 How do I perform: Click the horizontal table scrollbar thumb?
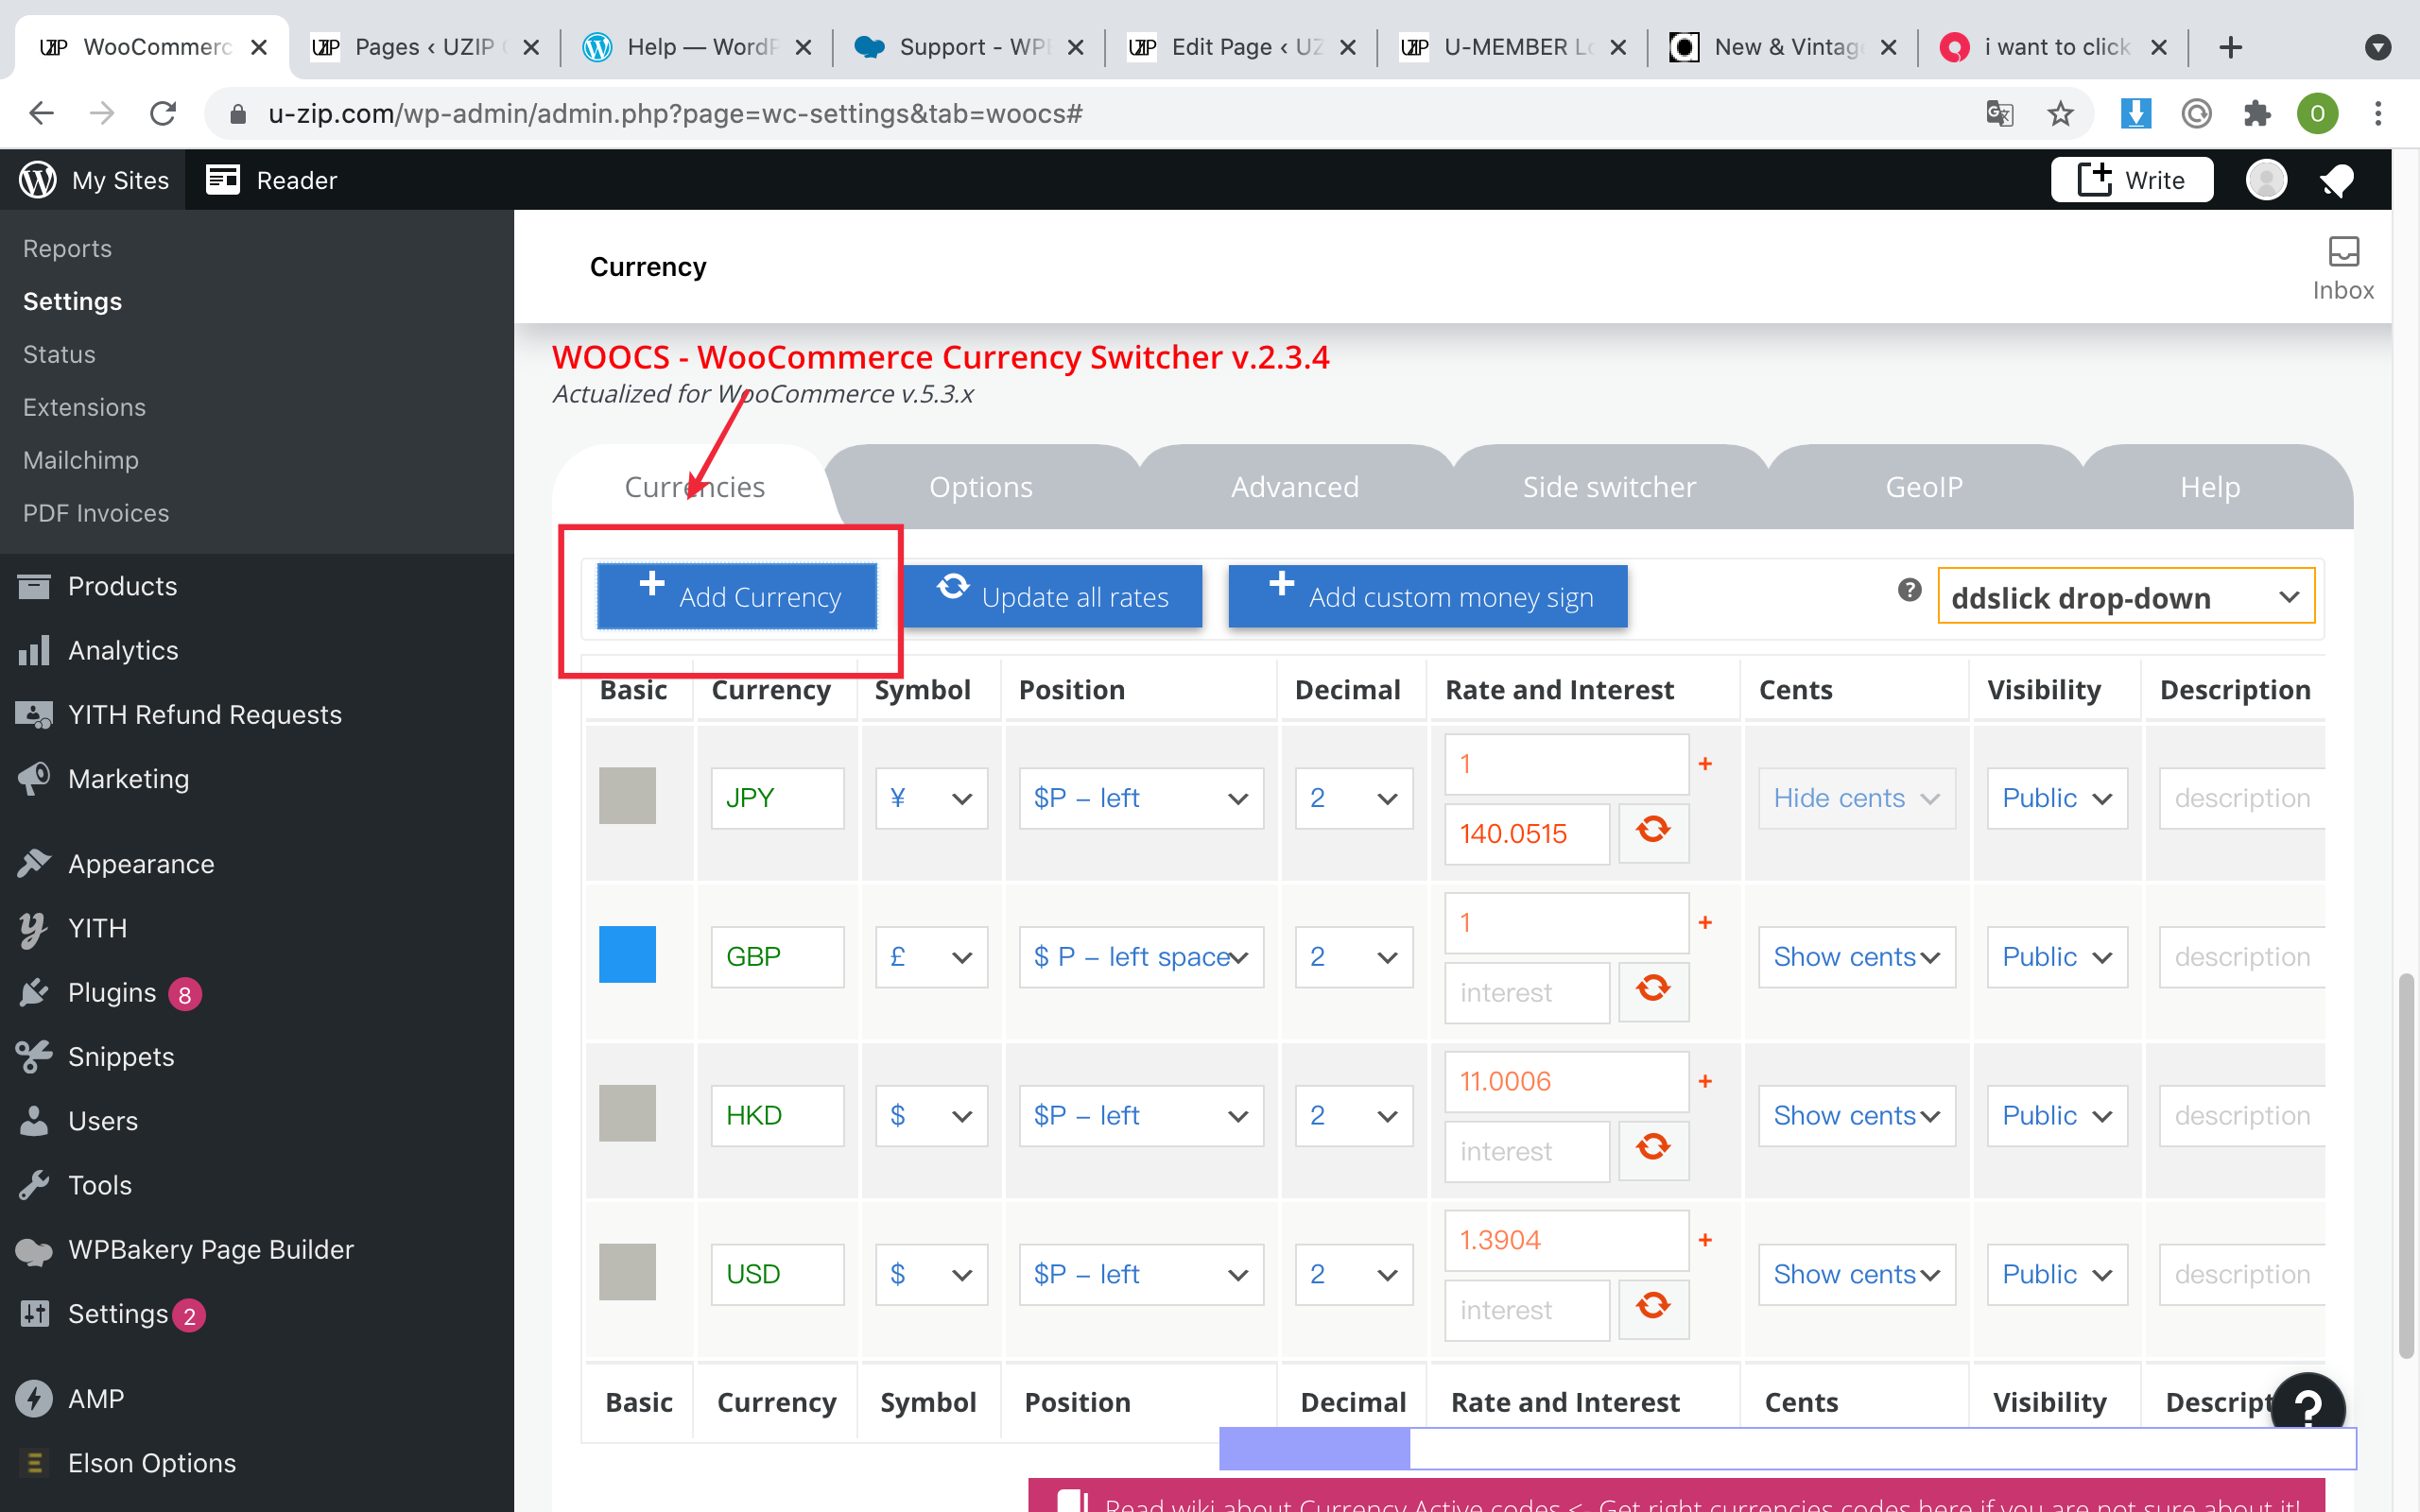1314,1448
